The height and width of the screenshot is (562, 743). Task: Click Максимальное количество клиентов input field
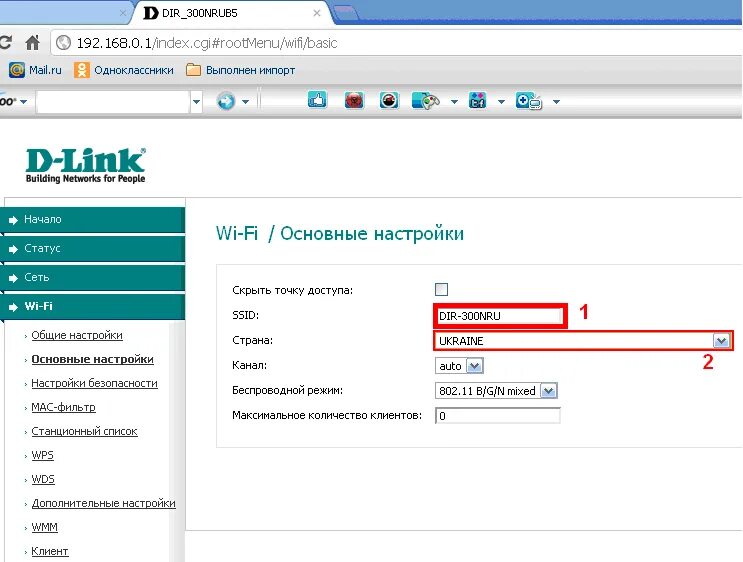498,416
